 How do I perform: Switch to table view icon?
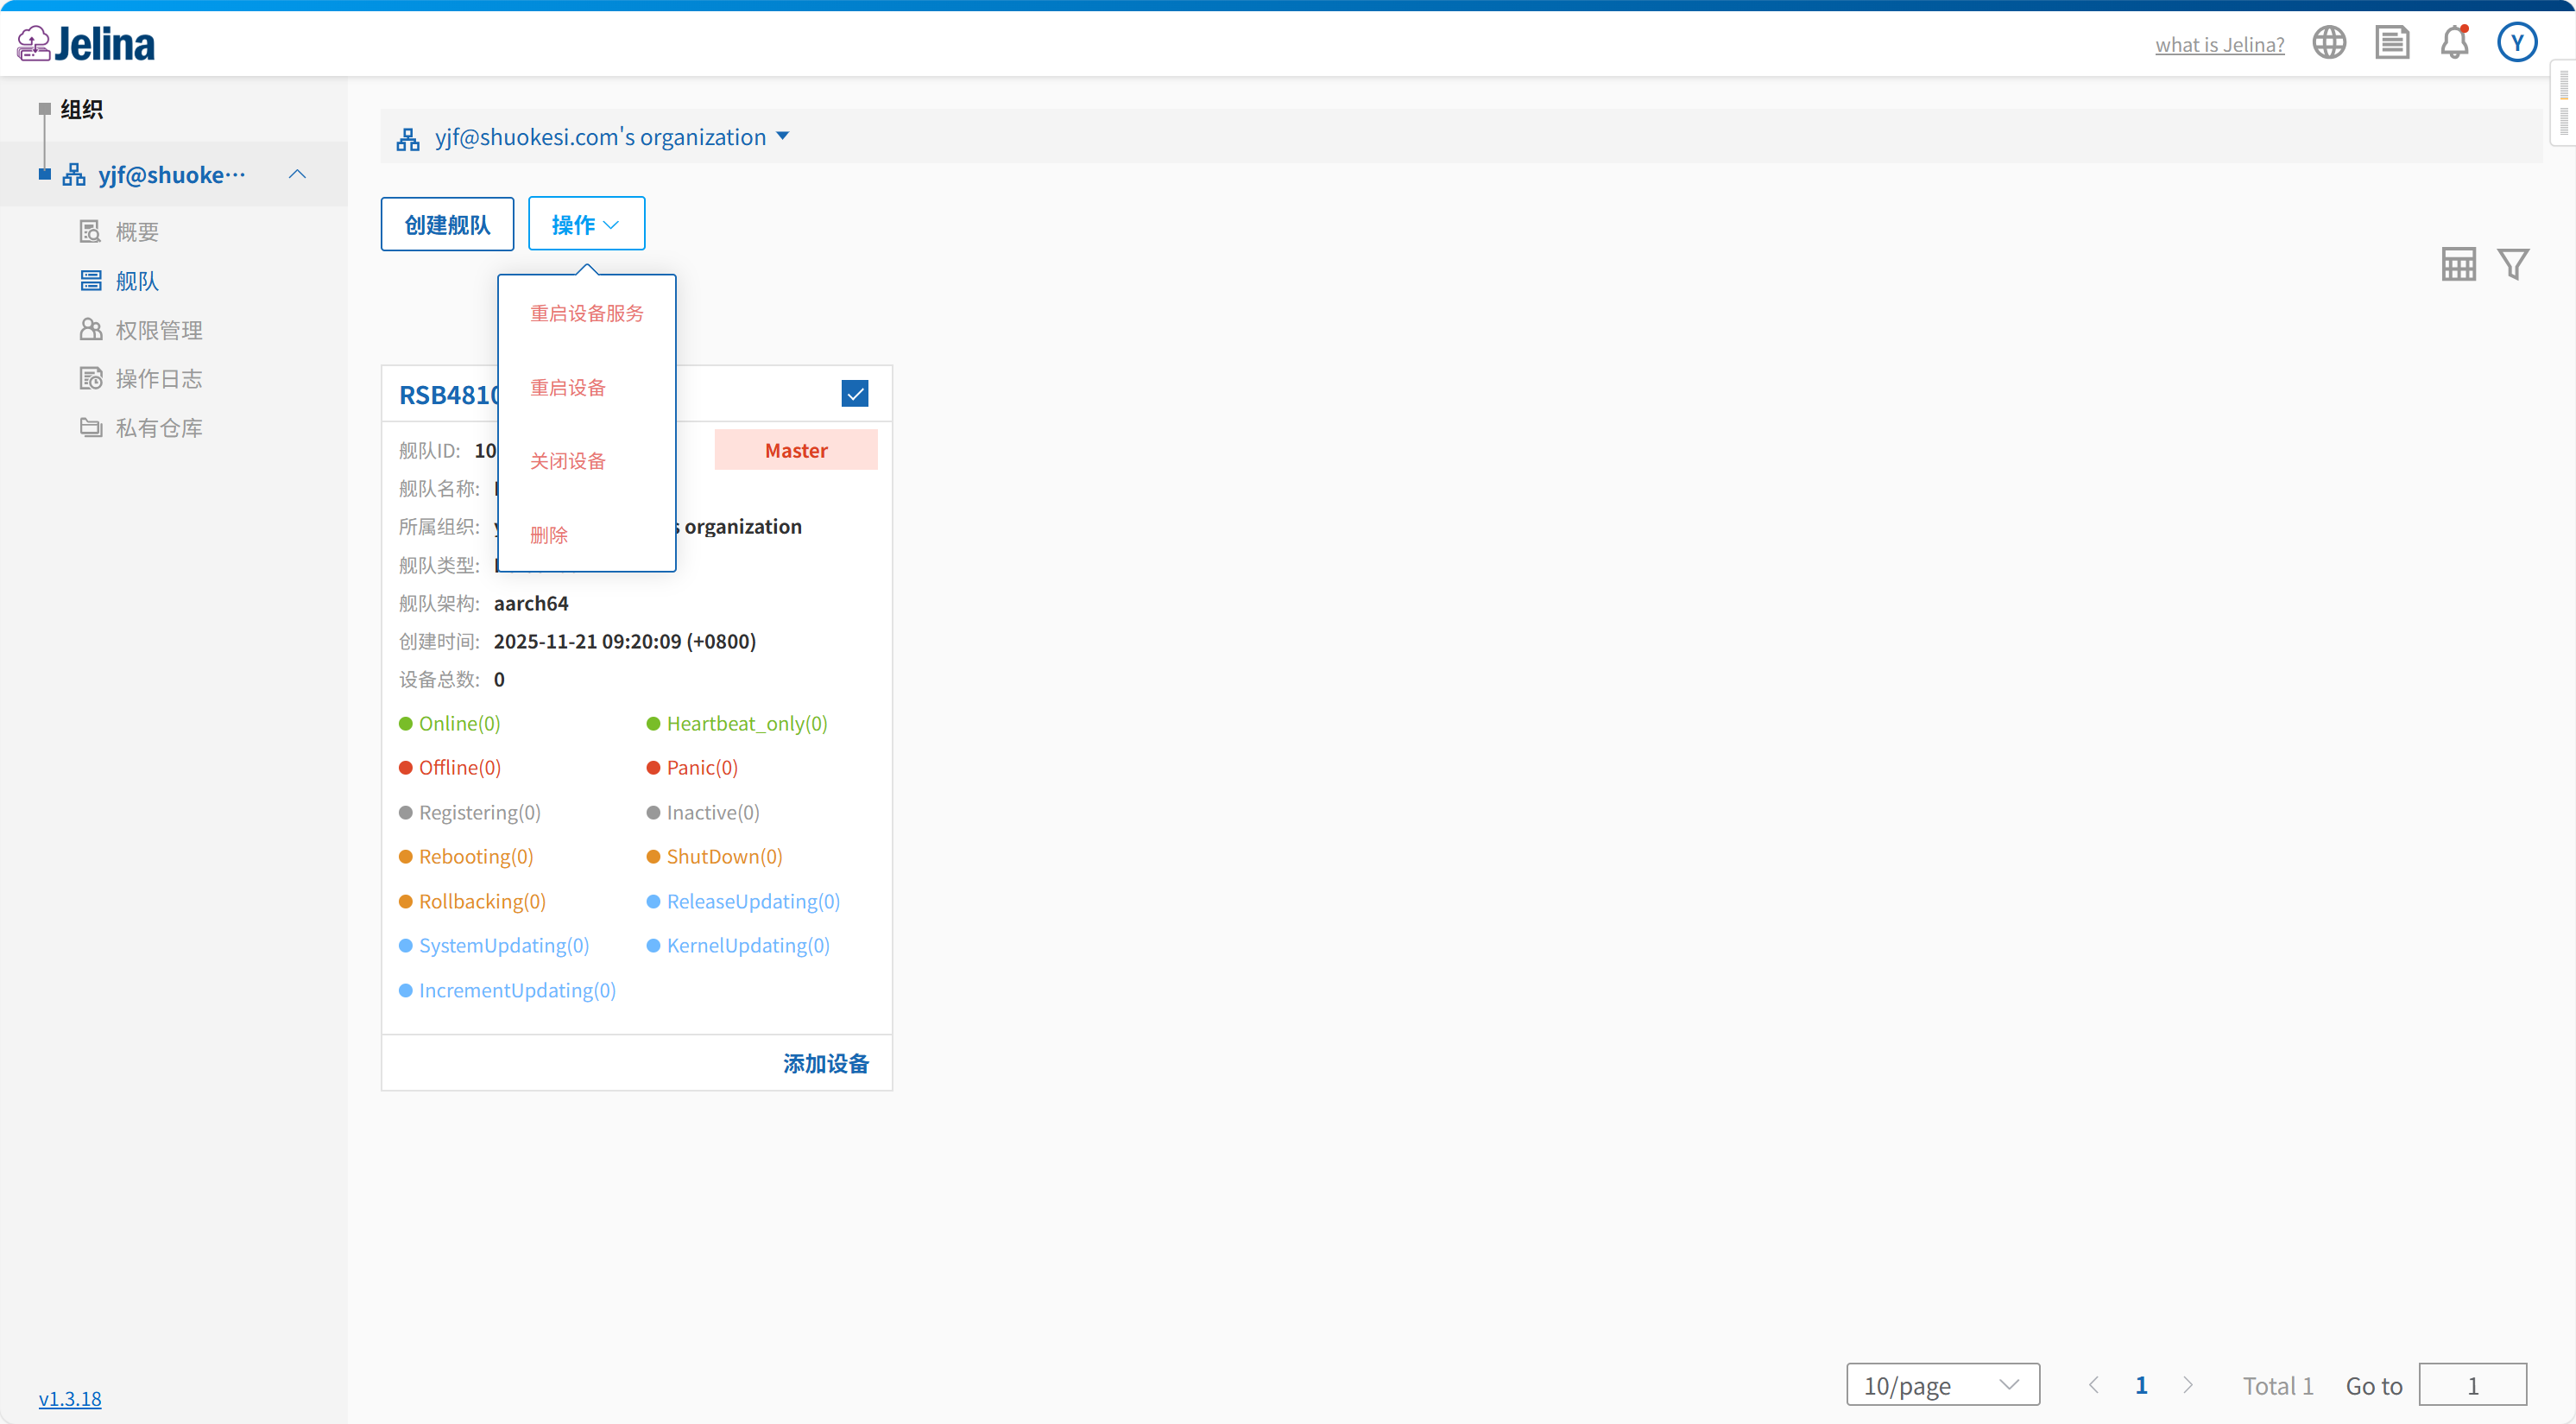2458,264
